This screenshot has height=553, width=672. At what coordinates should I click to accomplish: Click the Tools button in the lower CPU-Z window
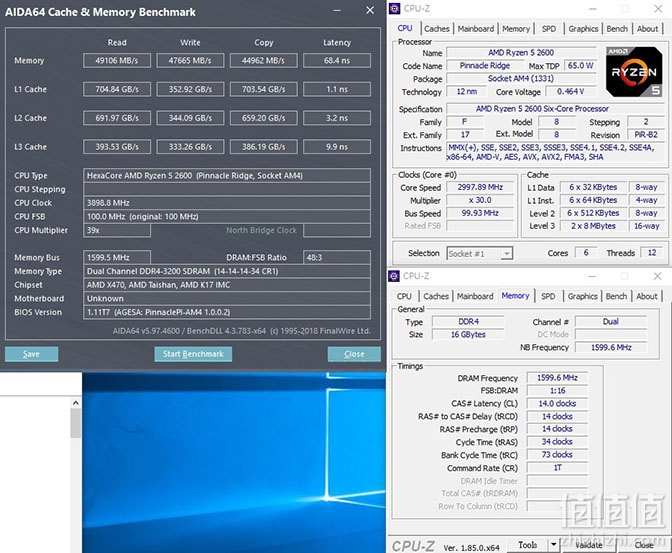click(528, 545)
